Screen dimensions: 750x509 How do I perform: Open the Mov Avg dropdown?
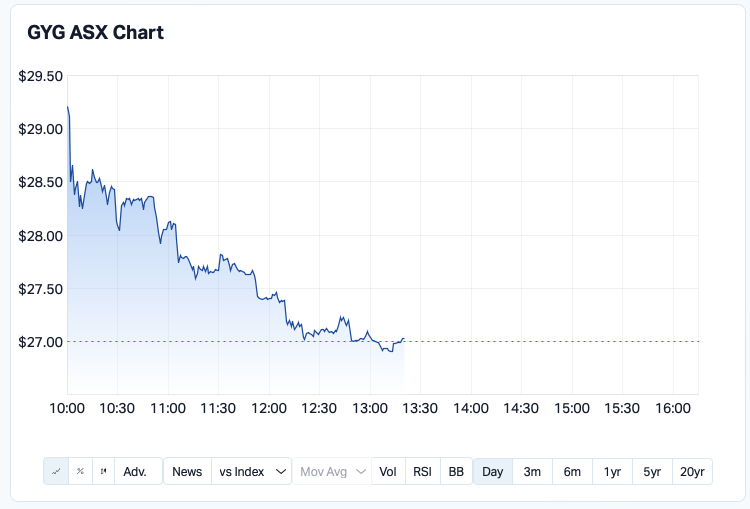pyautogui.click(x=332, y=471)
